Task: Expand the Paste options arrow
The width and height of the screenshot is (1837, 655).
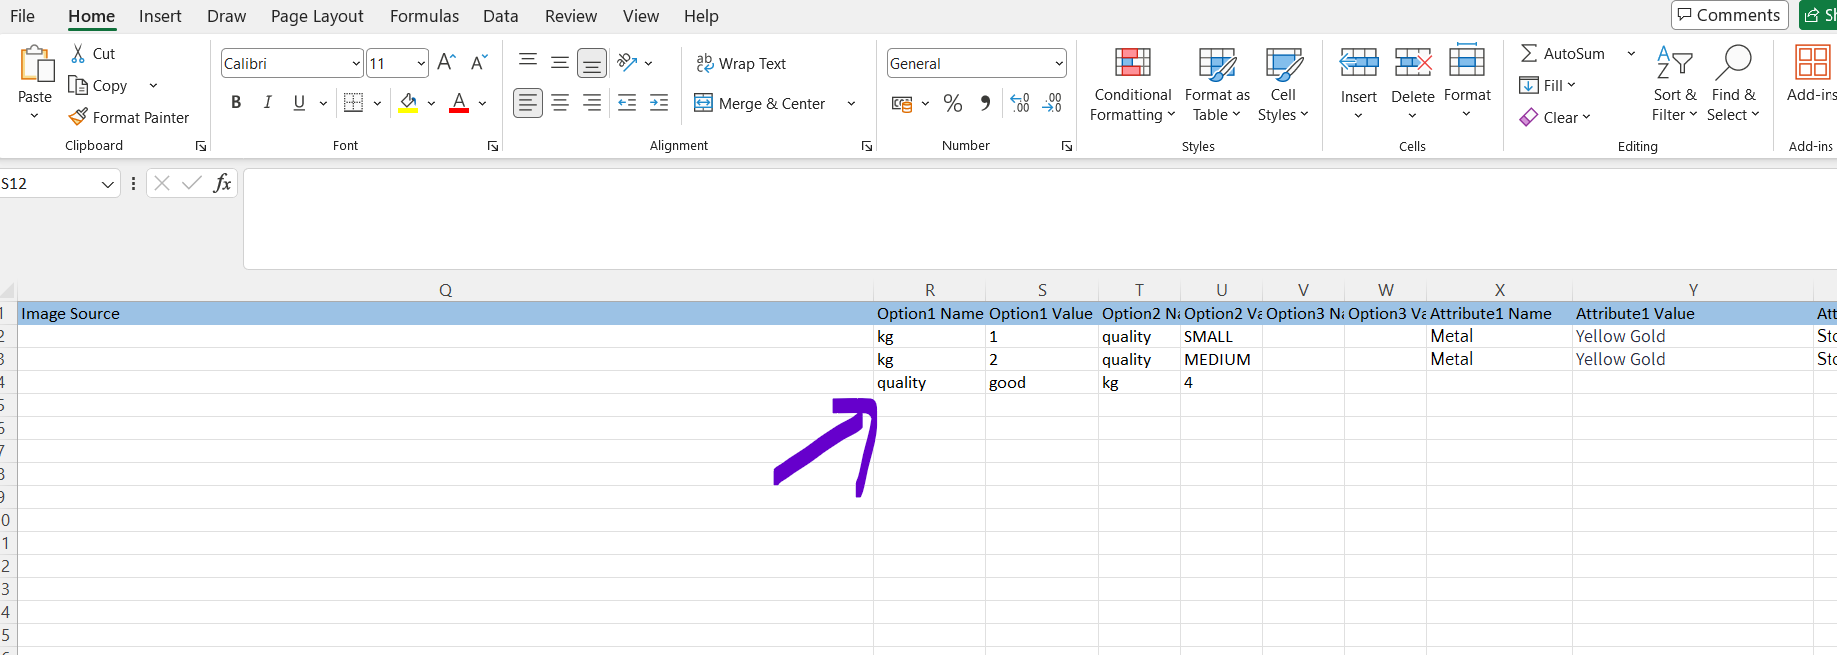Action: tap(35, 116)
